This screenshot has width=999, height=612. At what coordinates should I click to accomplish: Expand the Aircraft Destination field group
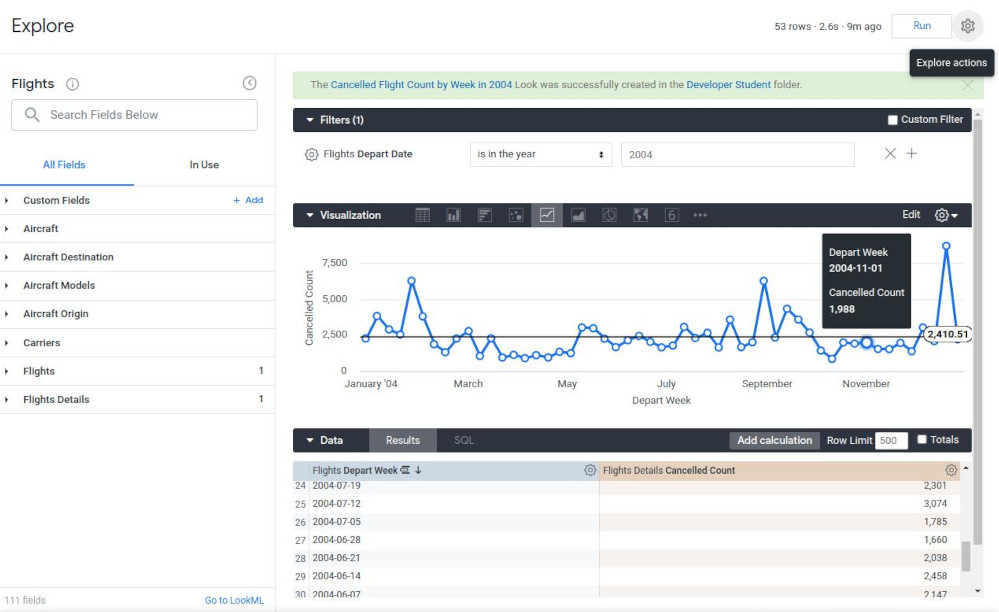6,257
